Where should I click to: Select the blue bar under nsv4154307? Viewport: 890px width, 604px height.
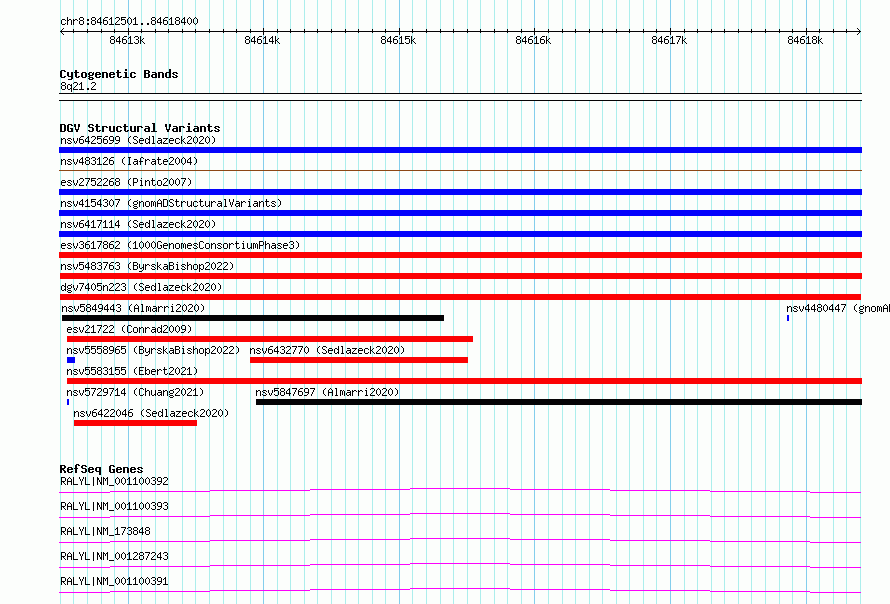point(460,213)
